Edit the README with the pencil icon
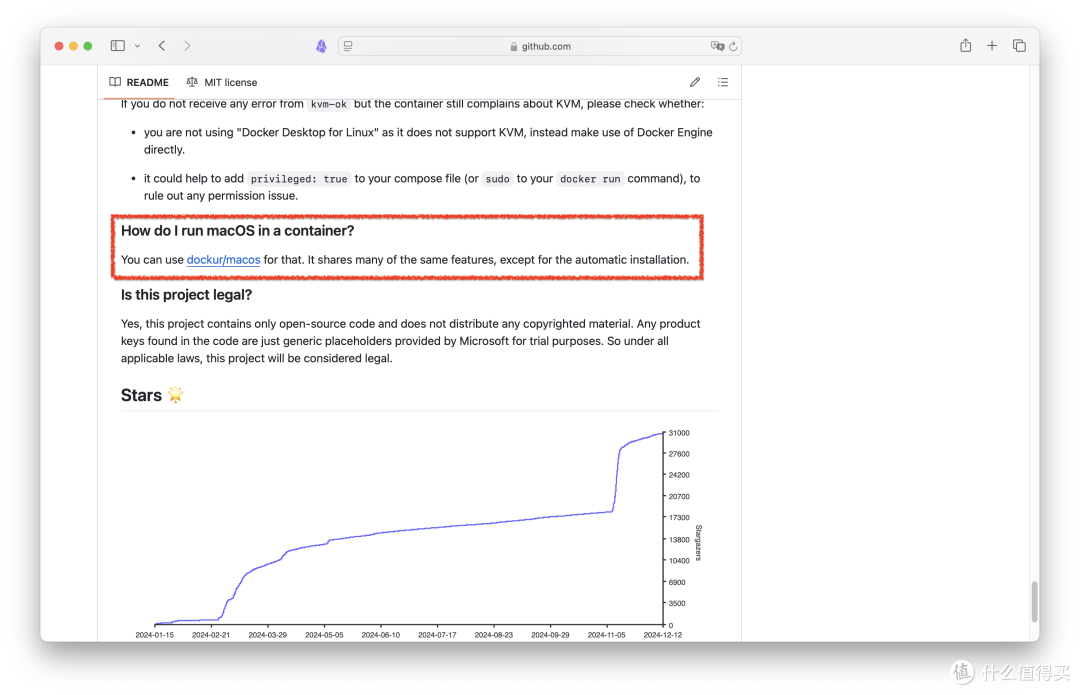Screen dimensions: 1080x695 click(694, 82)
